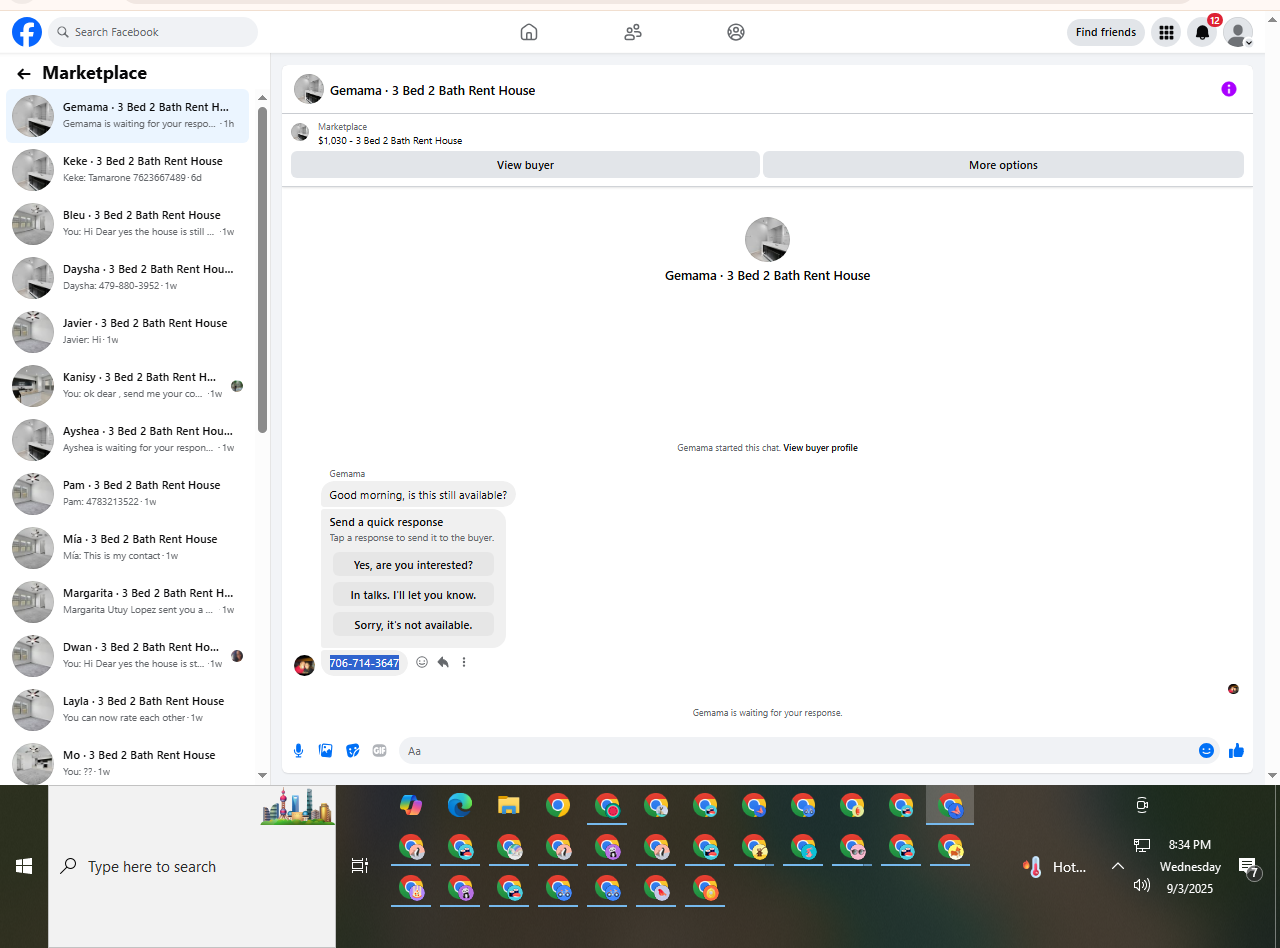
Task: Select the 706-714-3647 message text
Action: 364,663
